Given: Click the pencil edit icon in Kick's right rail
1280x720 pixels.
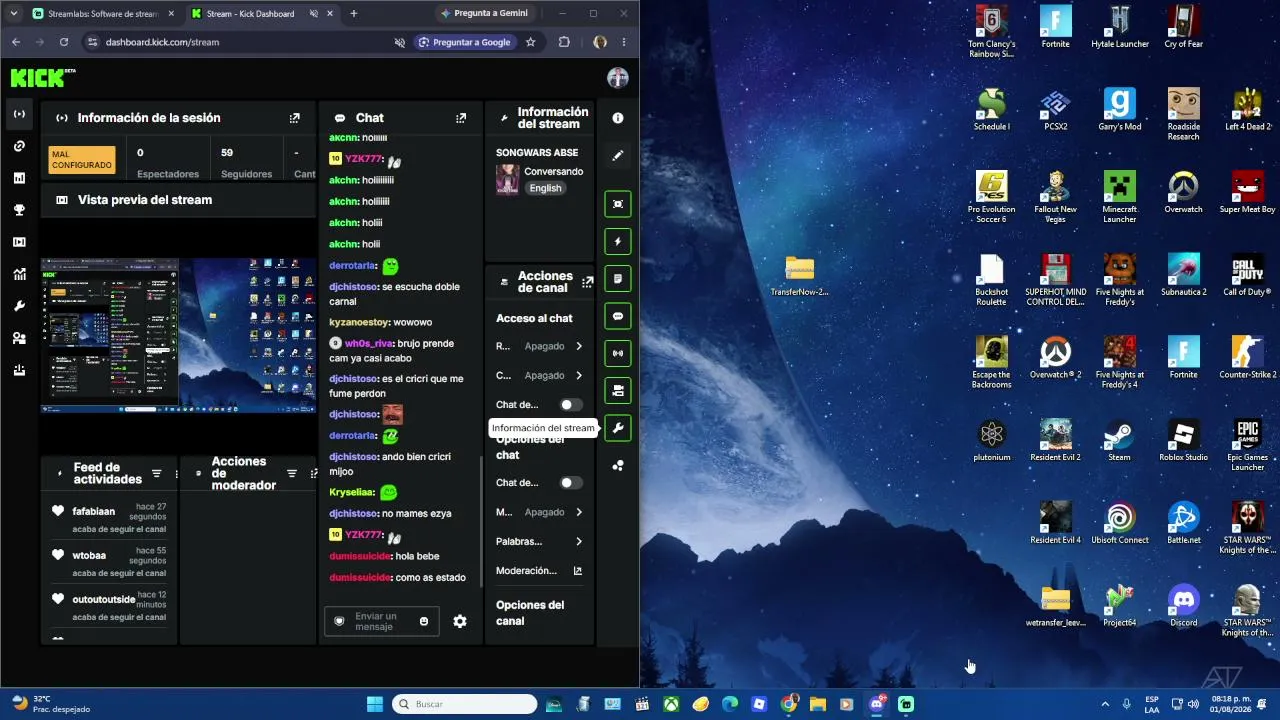Looking at the screenshot, I should tap(618, 156).
